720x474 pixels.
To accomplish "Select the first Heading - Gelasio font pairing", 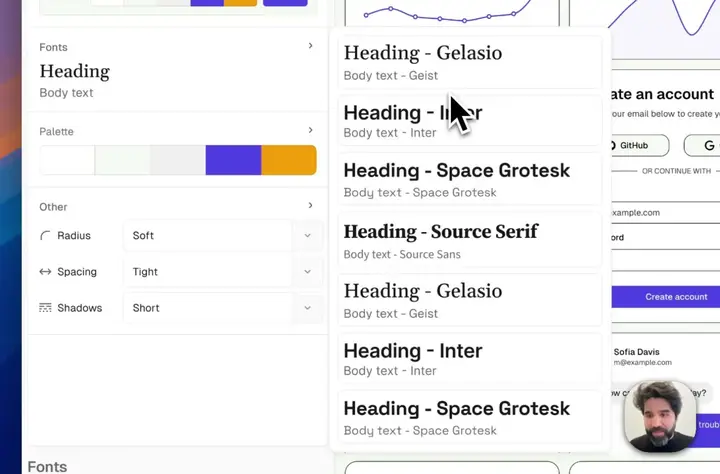I will pos(470,62).
